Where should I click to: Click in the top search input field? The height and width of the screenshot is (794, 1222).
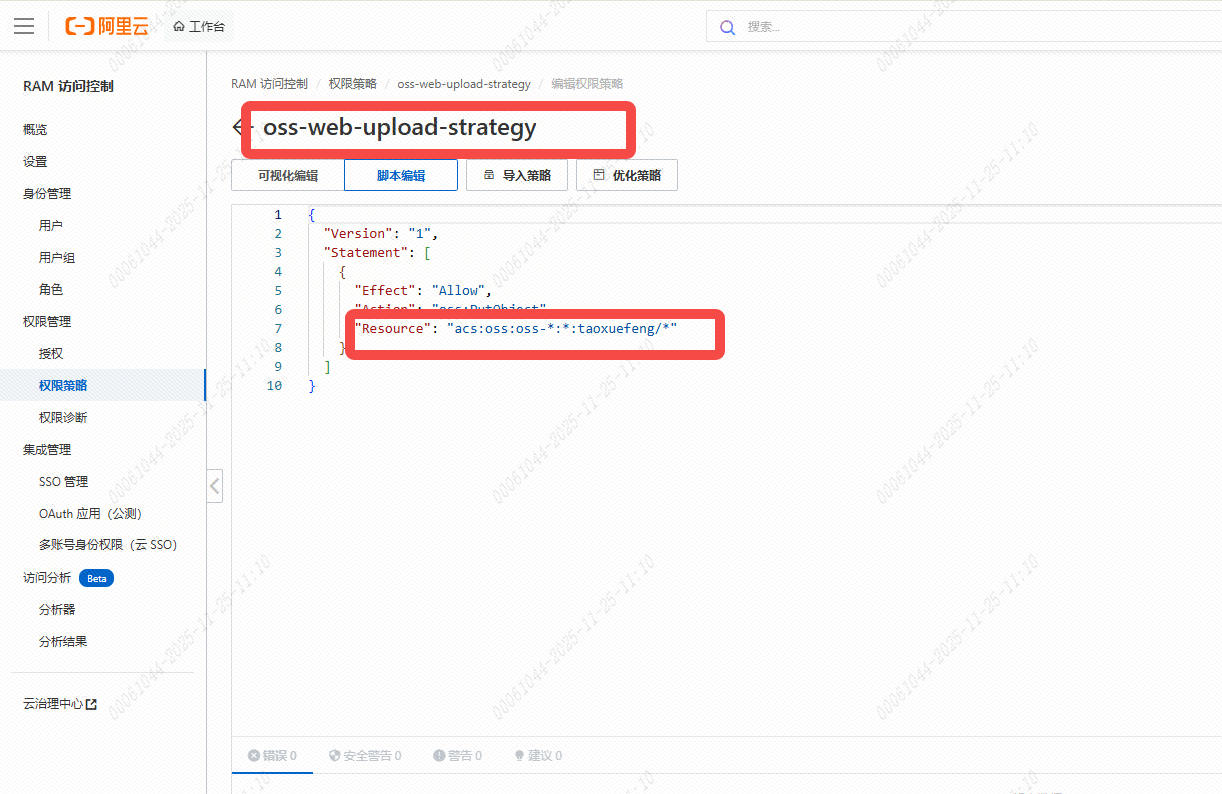(960, 27)
